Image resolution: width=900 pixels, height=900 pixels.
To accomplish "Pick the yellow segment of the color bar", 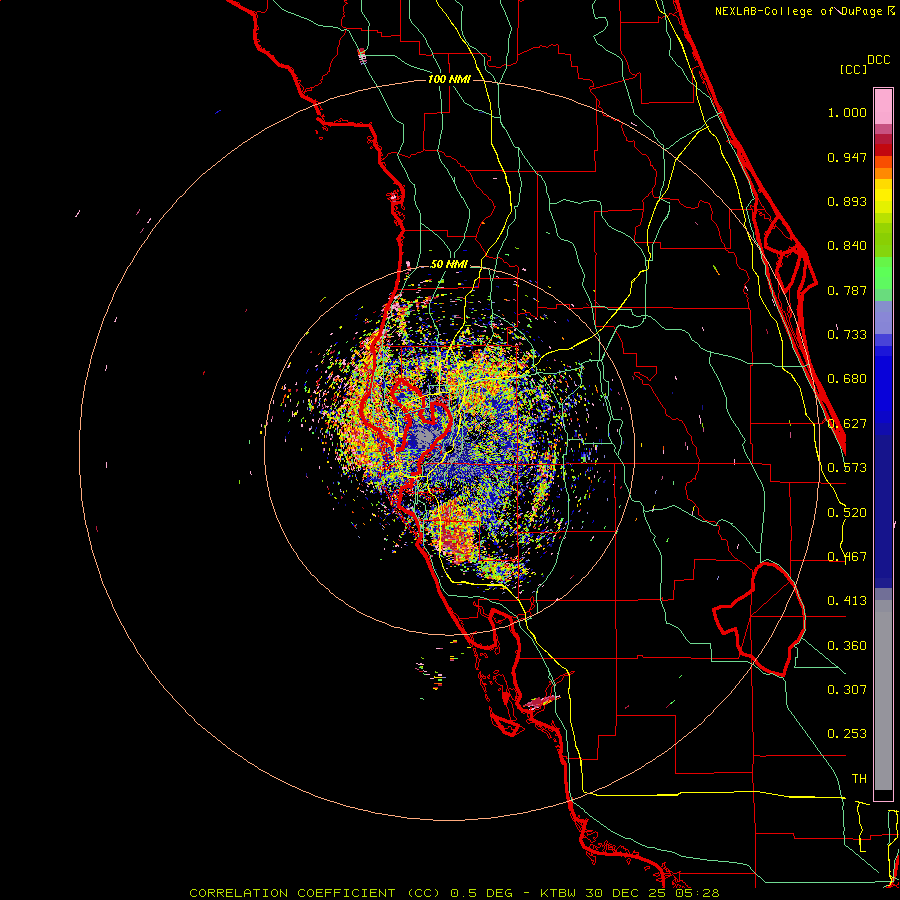I will click(x=883, y=196).
